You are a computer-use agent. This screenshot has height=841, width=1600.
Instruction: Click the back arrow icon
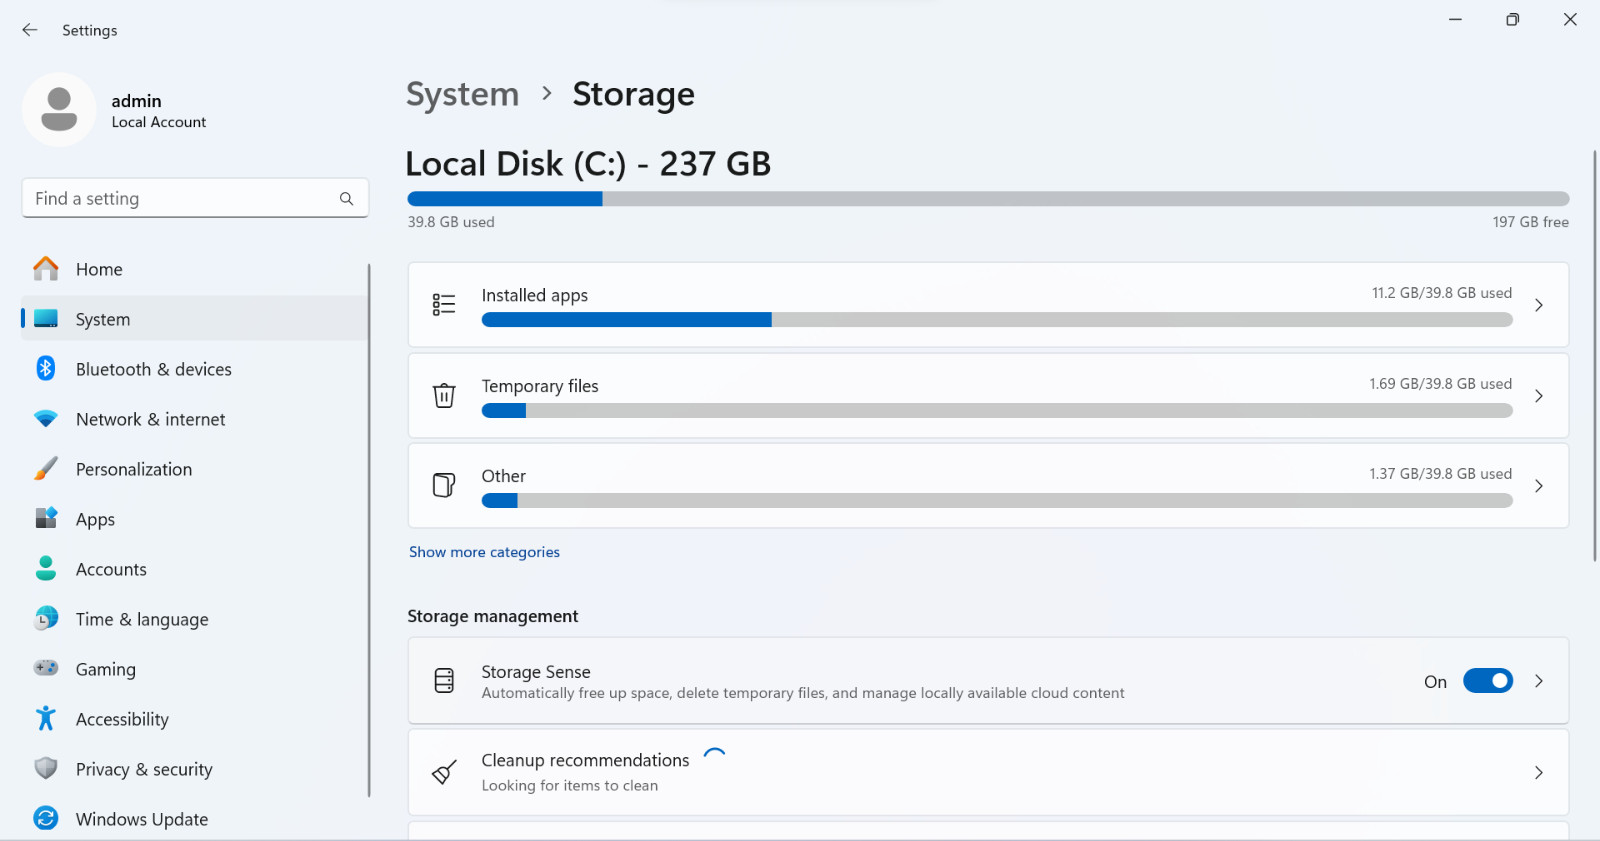point(30,30)
